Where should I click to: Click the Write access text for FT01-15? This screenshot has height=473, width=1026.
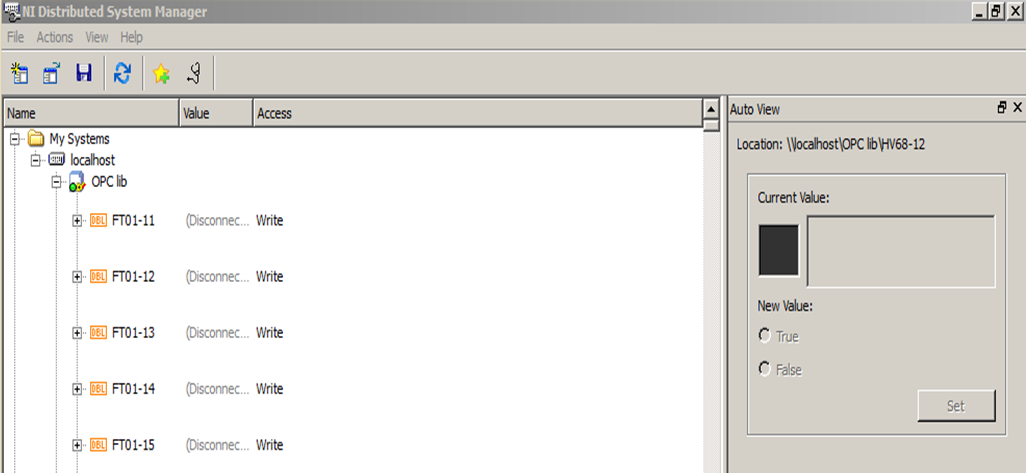[270, 446]
